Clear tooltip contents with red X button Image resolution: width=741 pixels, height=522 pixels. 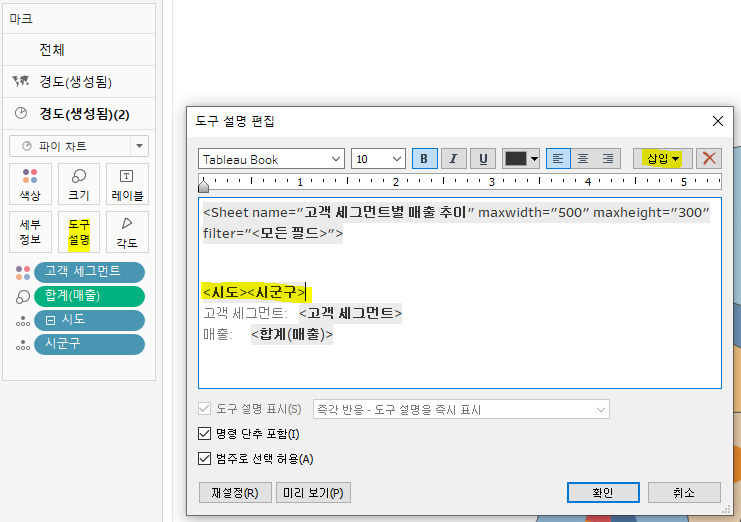(709, 159)
